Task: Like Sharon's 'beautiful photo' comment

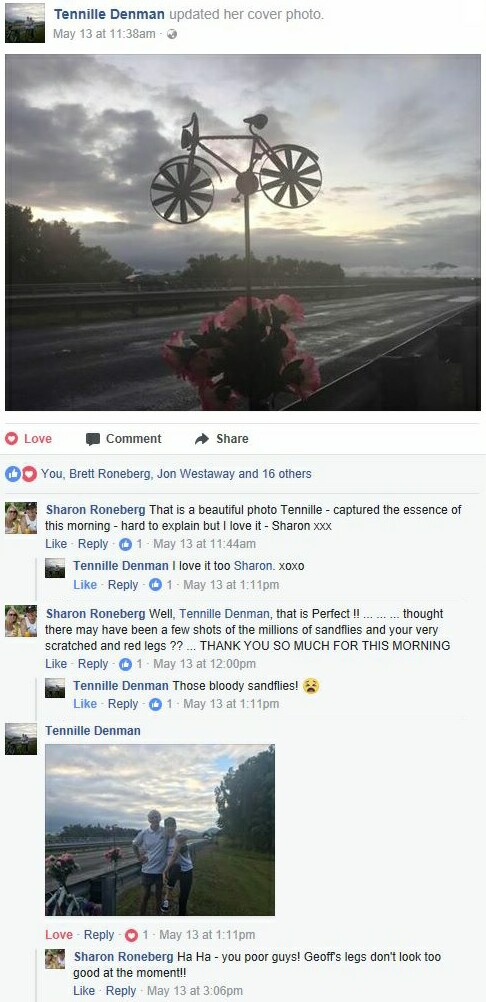Action: [x=56, y=544]
